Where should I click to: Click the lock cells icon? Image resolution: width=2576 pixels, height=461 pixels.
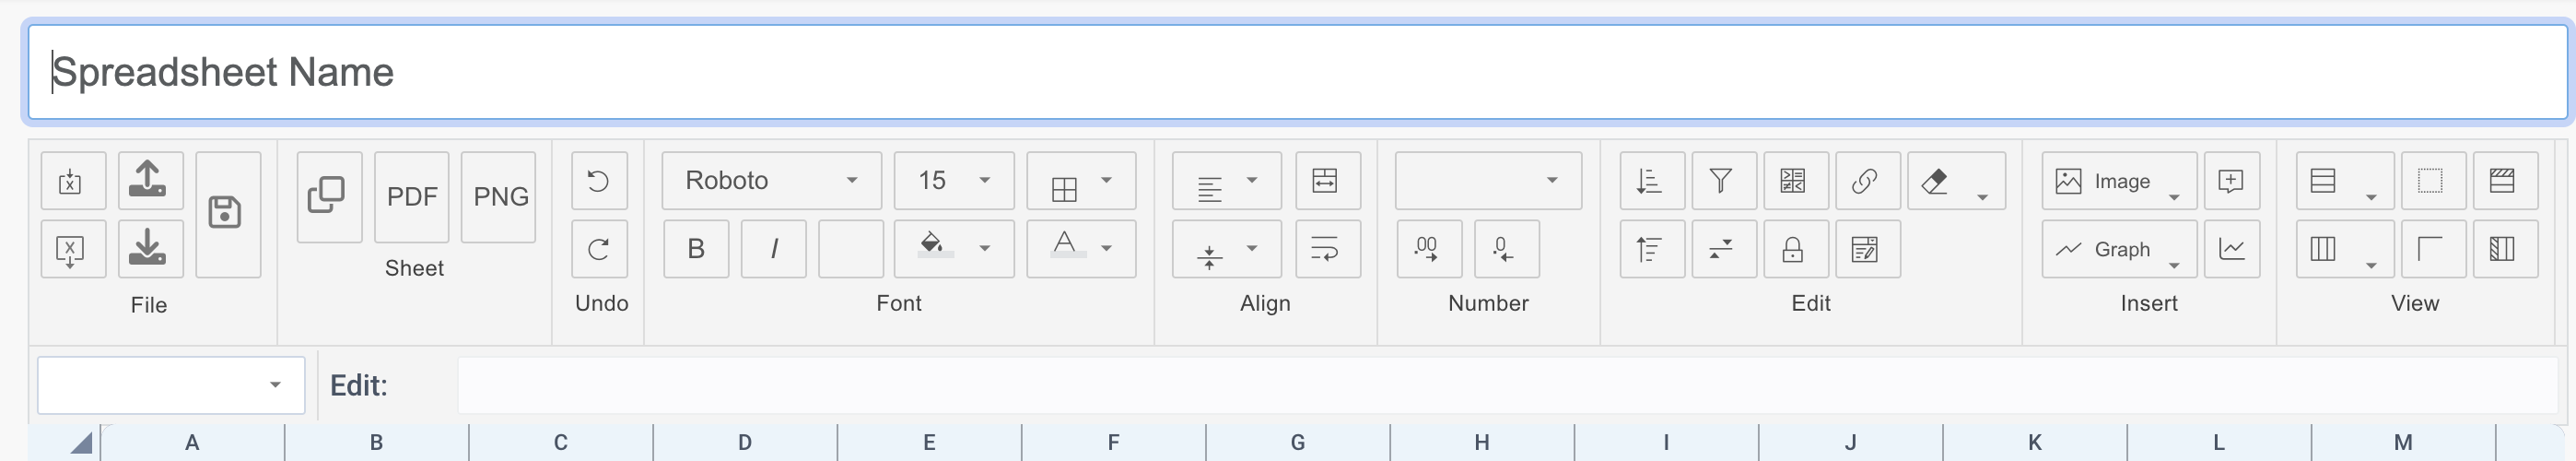(x=1793, y=249)
